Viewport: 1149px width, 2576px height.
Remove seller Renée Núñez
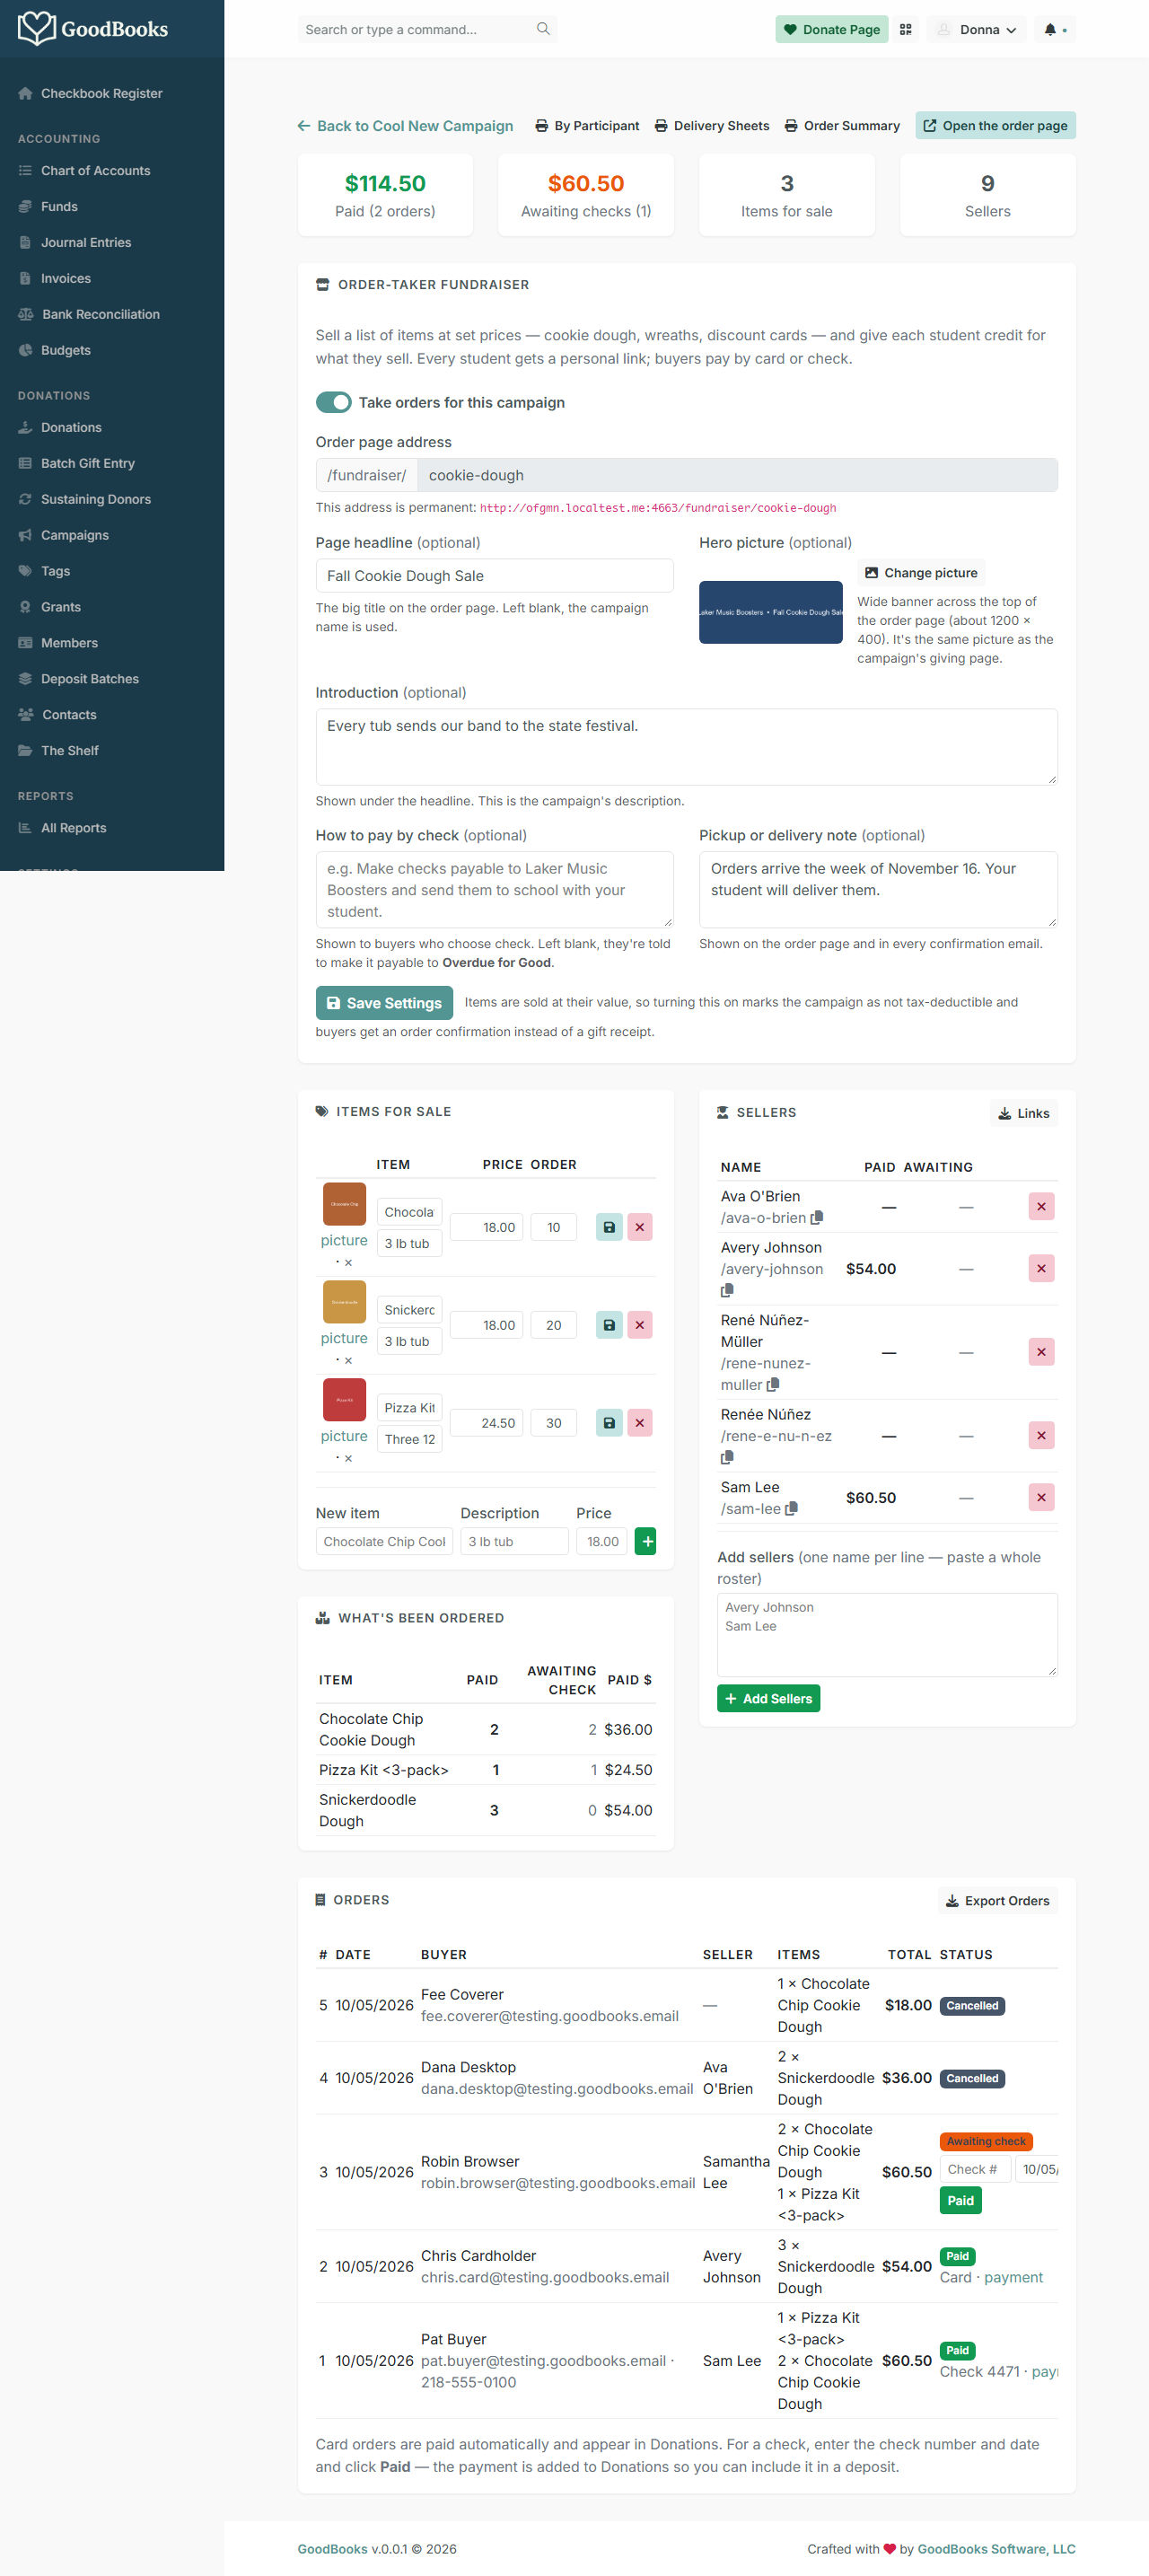pos(1041,1435)
